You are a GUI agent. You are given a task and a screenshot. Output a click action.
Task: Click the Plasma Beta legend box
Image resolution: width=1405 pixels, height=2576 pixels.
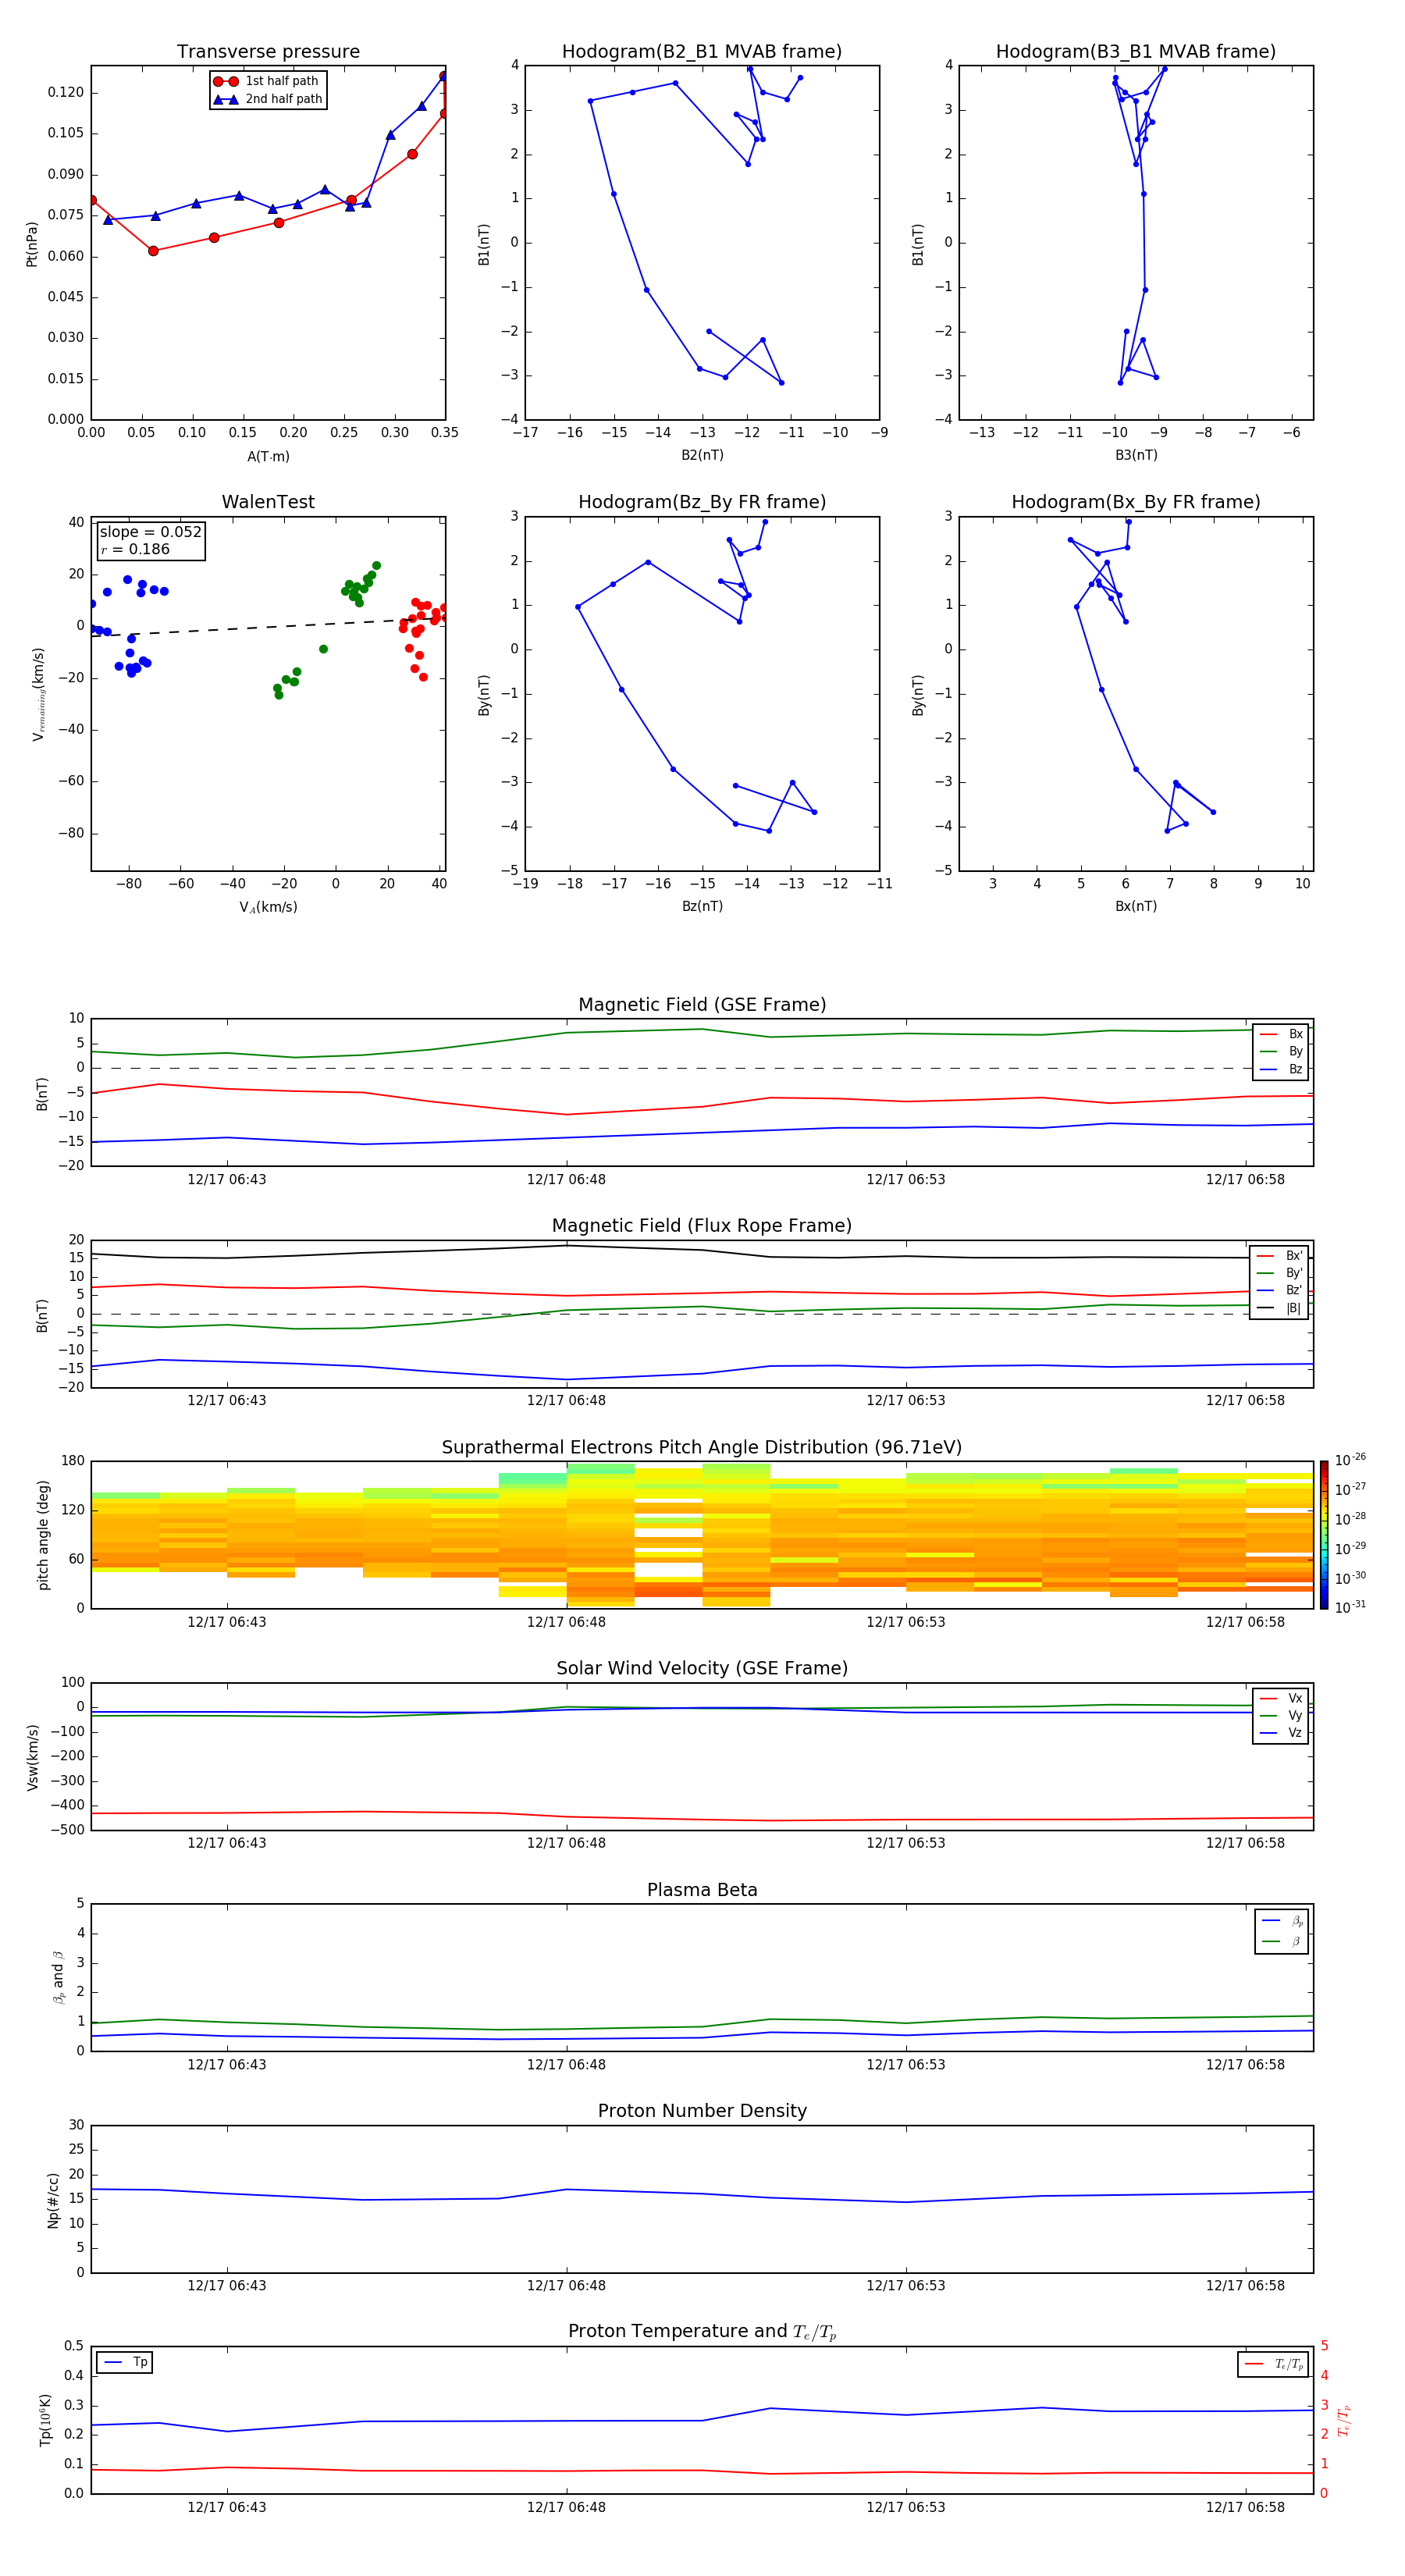[x=1282, y=1931]
